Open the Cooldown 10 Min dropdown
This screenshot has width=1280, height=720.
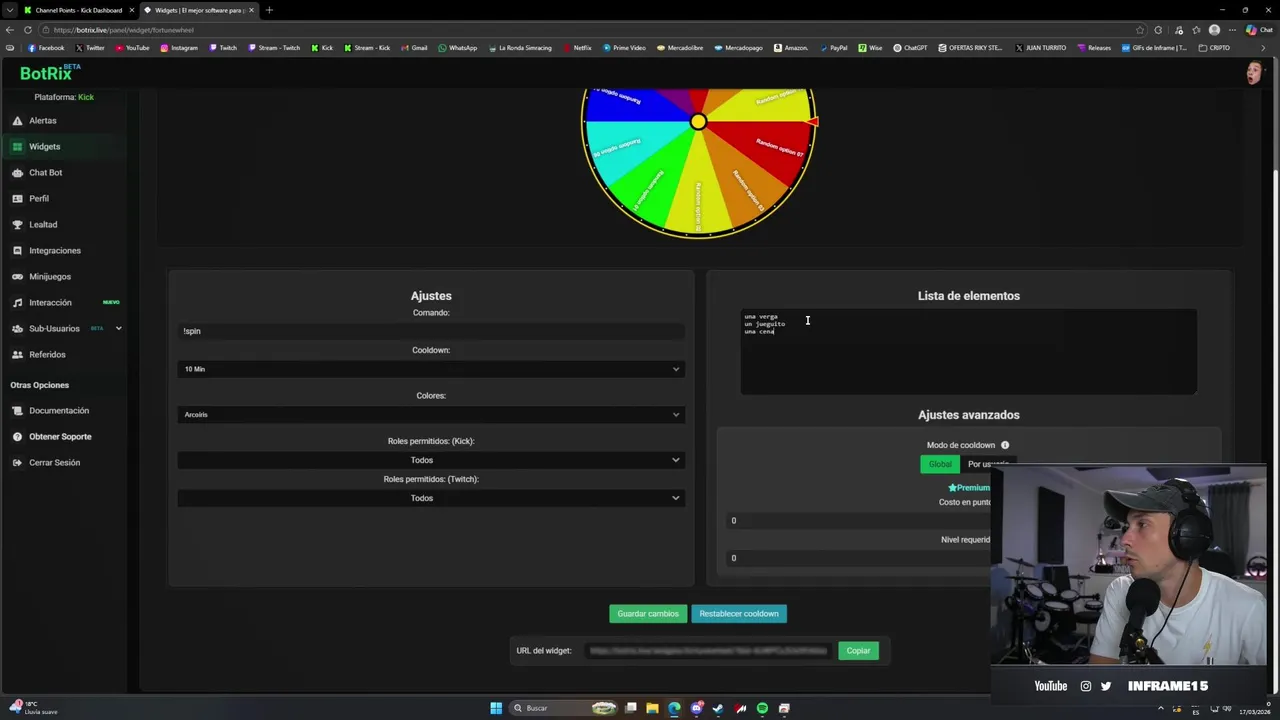click(431, 369)
